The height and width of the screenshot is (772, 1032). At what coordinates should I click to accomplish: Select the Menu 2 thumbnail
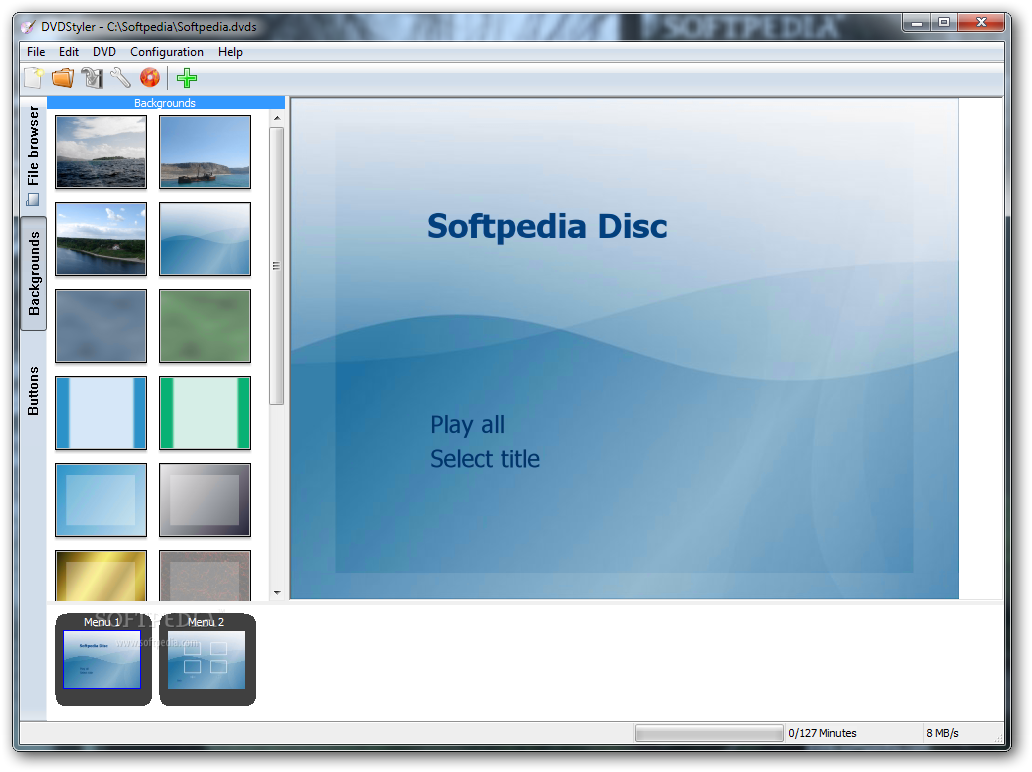[207, 659]
